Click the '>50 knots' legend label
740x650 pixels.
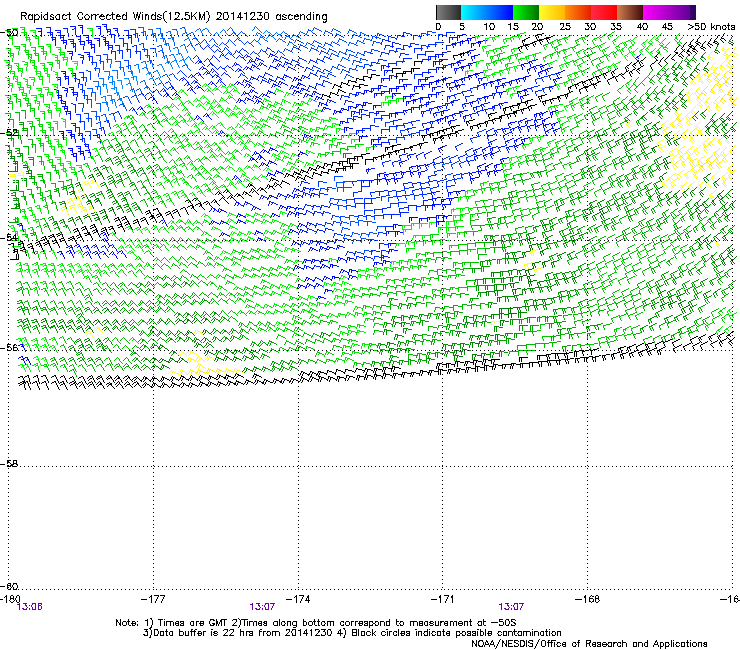pyautogui.click(x=711, y=27)
